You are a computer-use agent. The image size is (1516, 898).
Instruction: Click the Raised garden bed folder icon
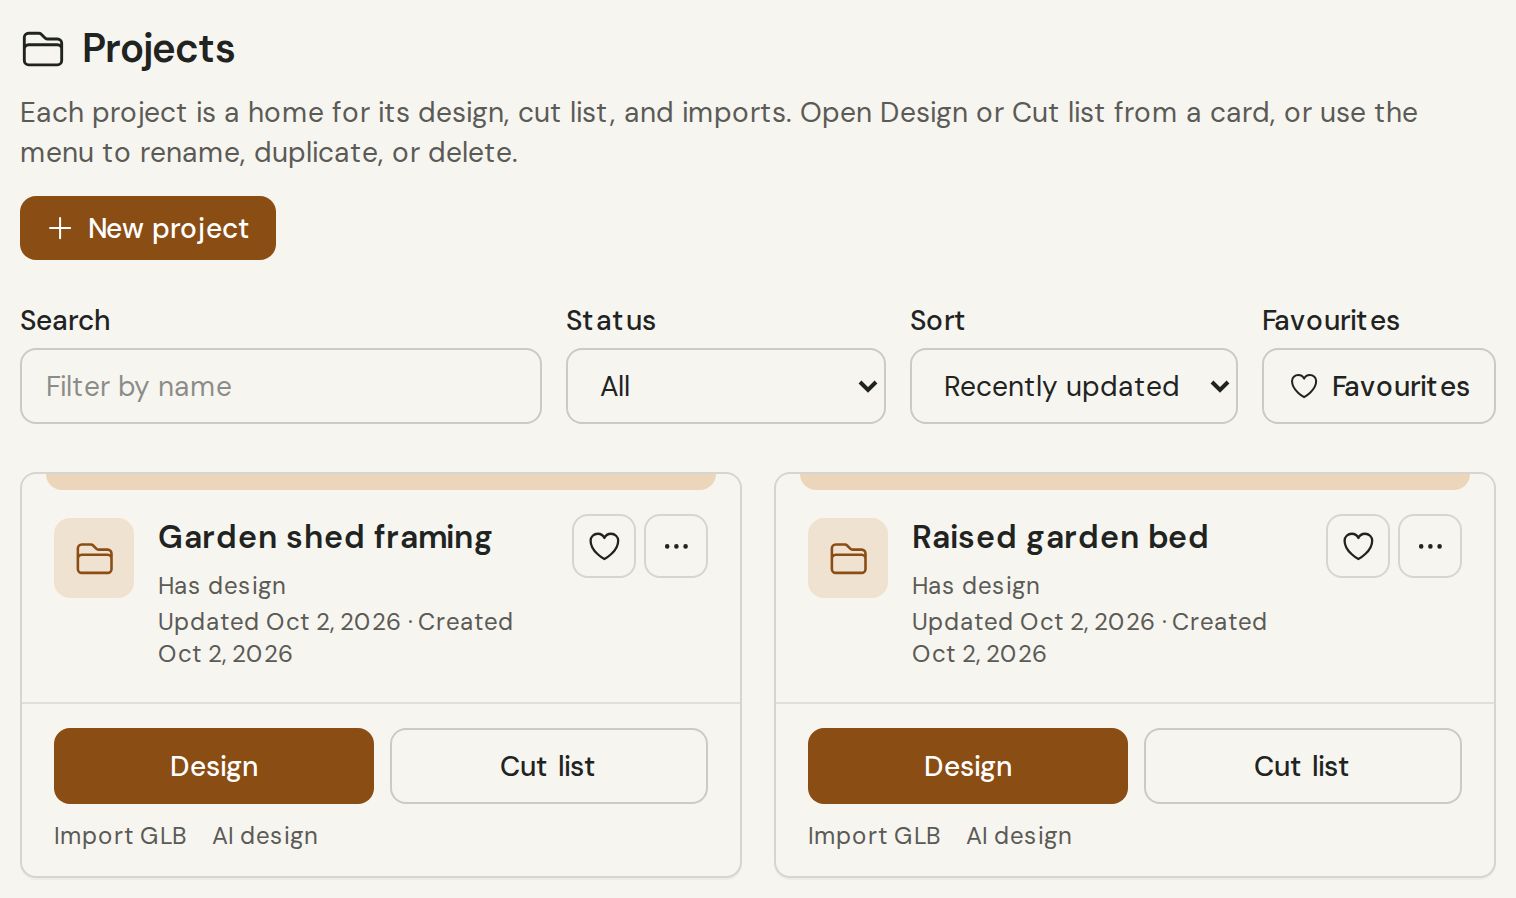848,558
